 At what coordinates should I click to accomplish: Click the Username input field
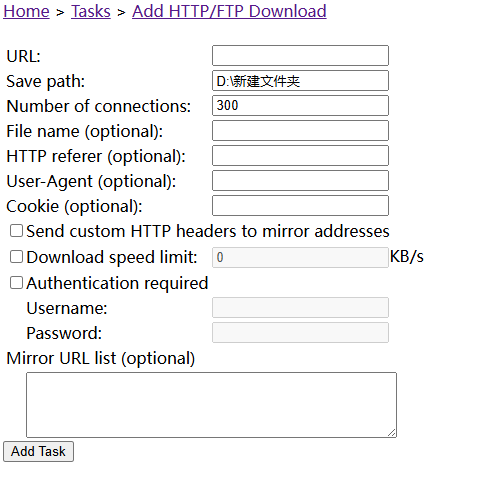point(300,307)
